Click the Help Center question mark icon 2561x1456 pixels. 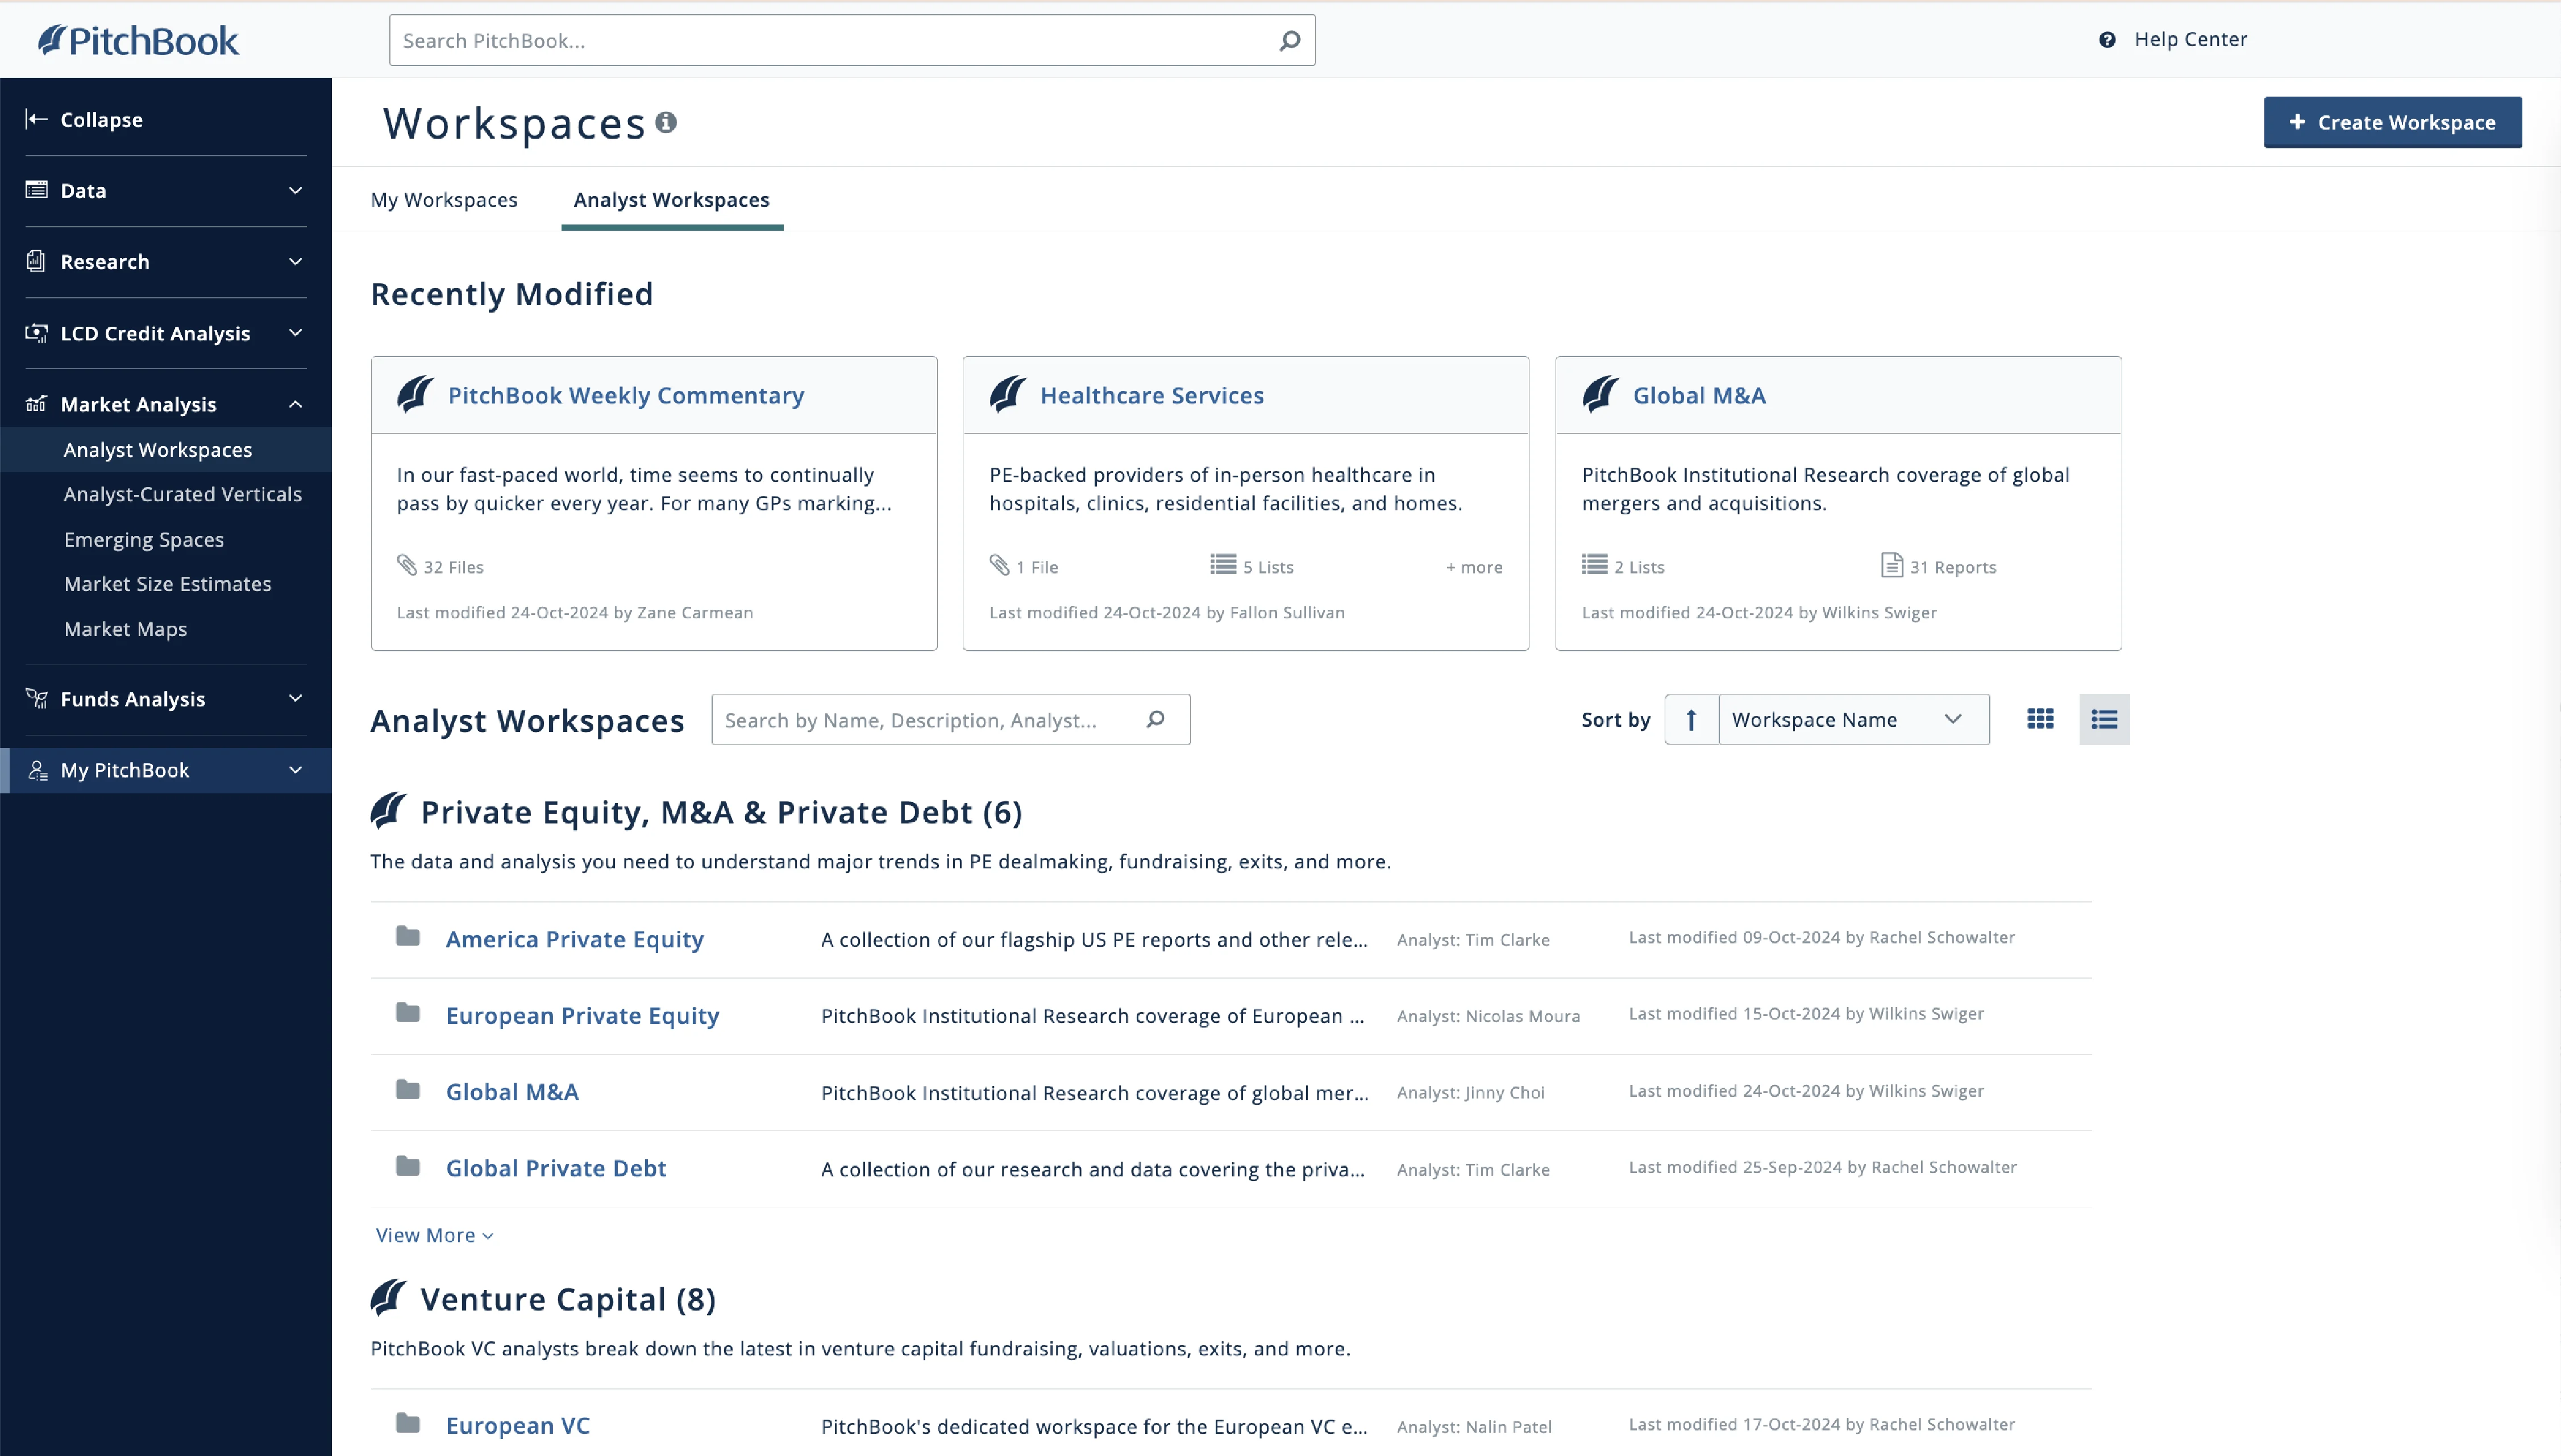(x=2107, y=40)
